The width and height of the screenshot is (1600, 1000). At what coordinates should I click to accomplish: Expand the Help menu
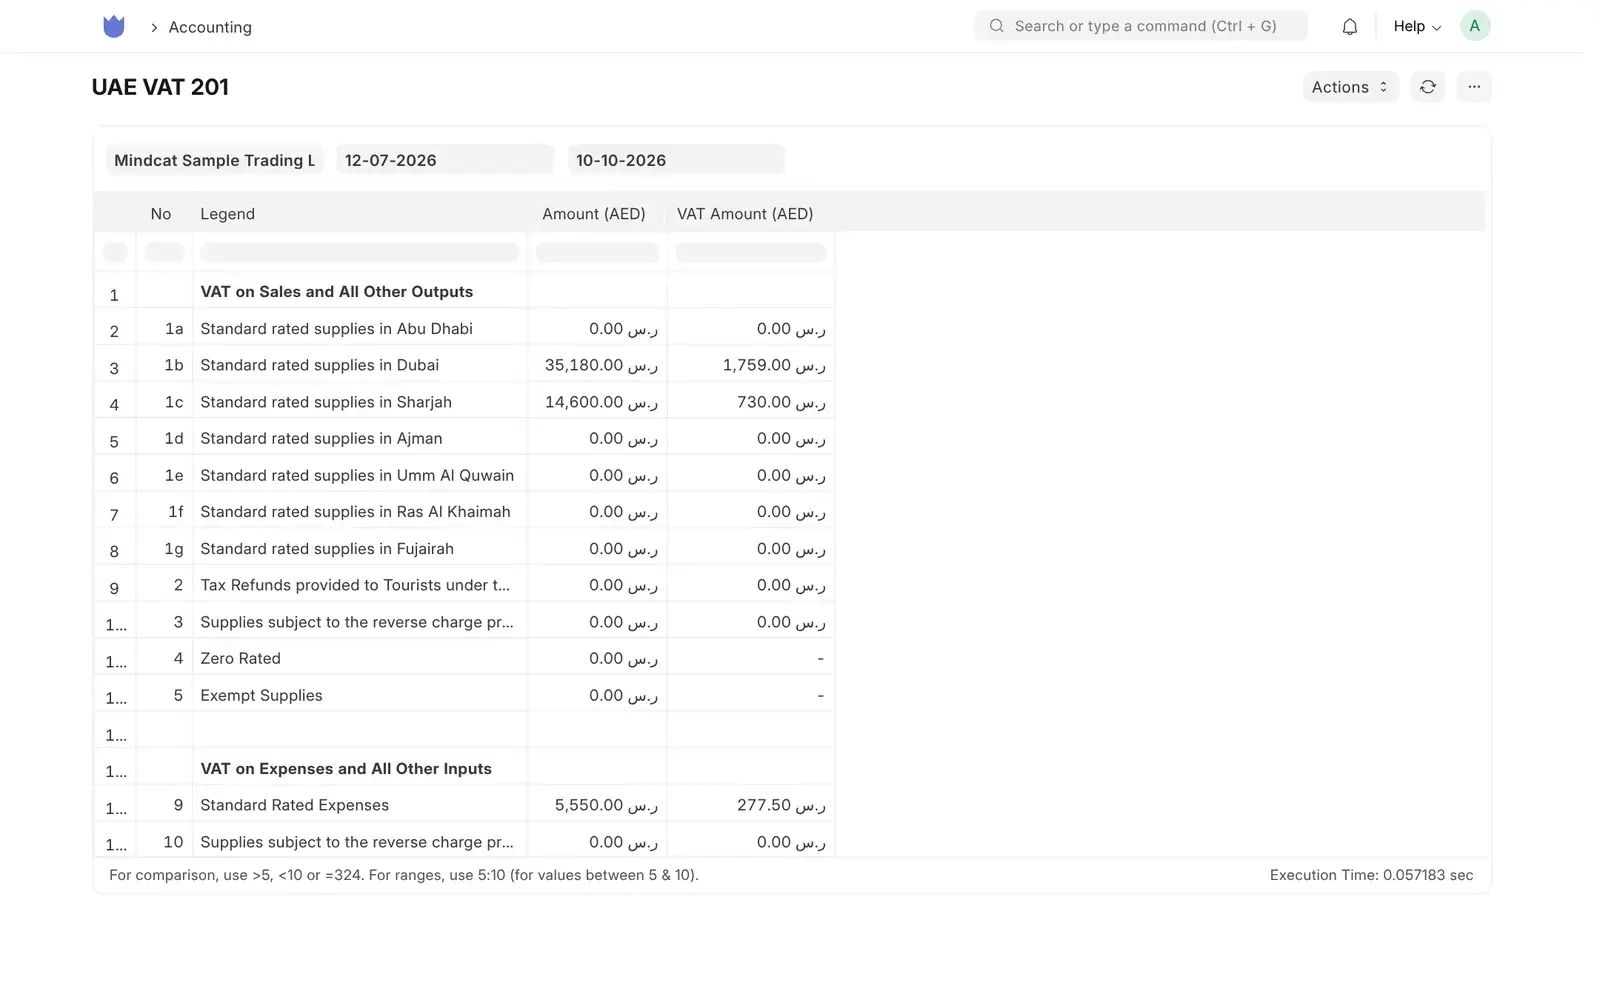pyautogui.click(x=1417, y=26)
